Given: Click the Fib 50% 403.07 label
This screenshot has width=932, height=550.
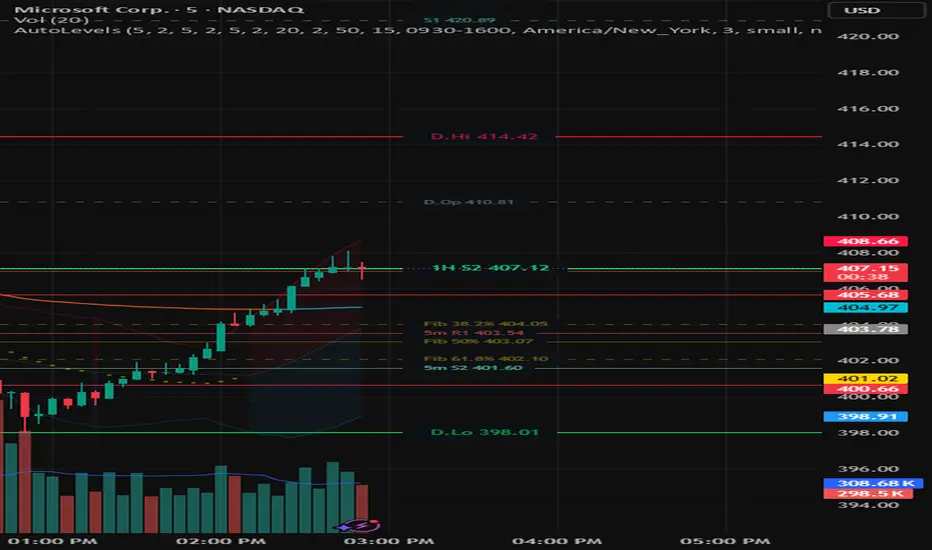Looking at the screenshot, I should point(478,341).
